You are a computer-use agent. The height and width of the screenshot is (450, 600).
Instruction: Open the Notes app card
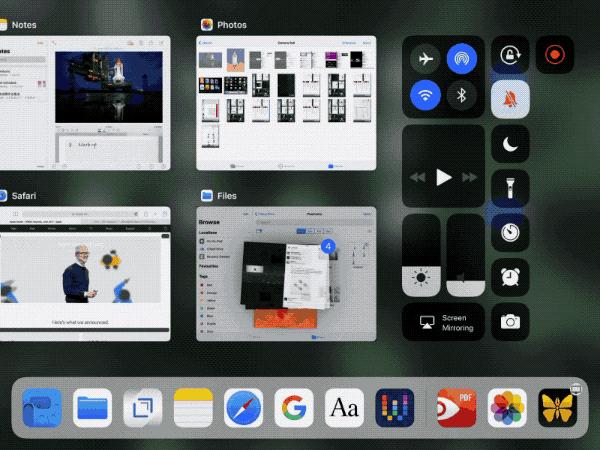(x=85, y=103)
